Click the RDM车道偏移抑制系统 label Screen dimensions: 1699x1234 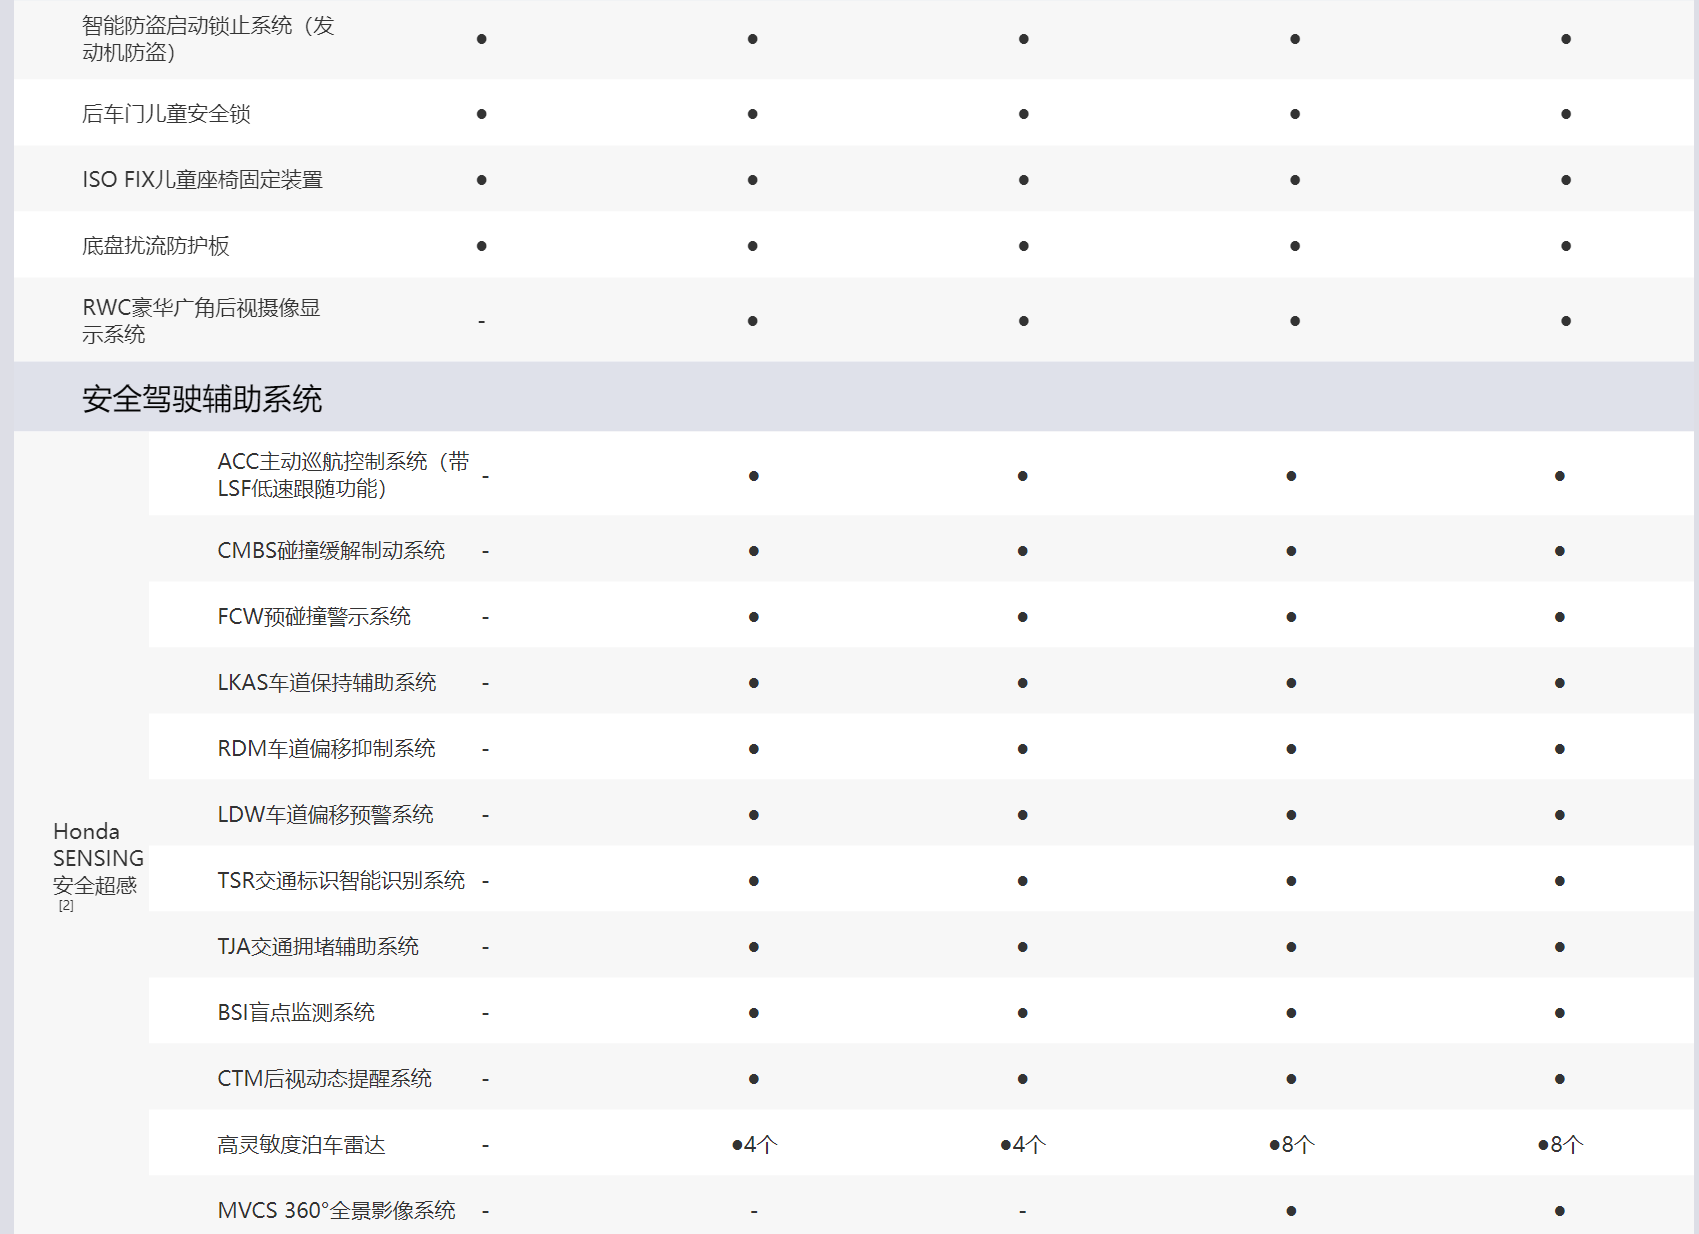(326, 749)
